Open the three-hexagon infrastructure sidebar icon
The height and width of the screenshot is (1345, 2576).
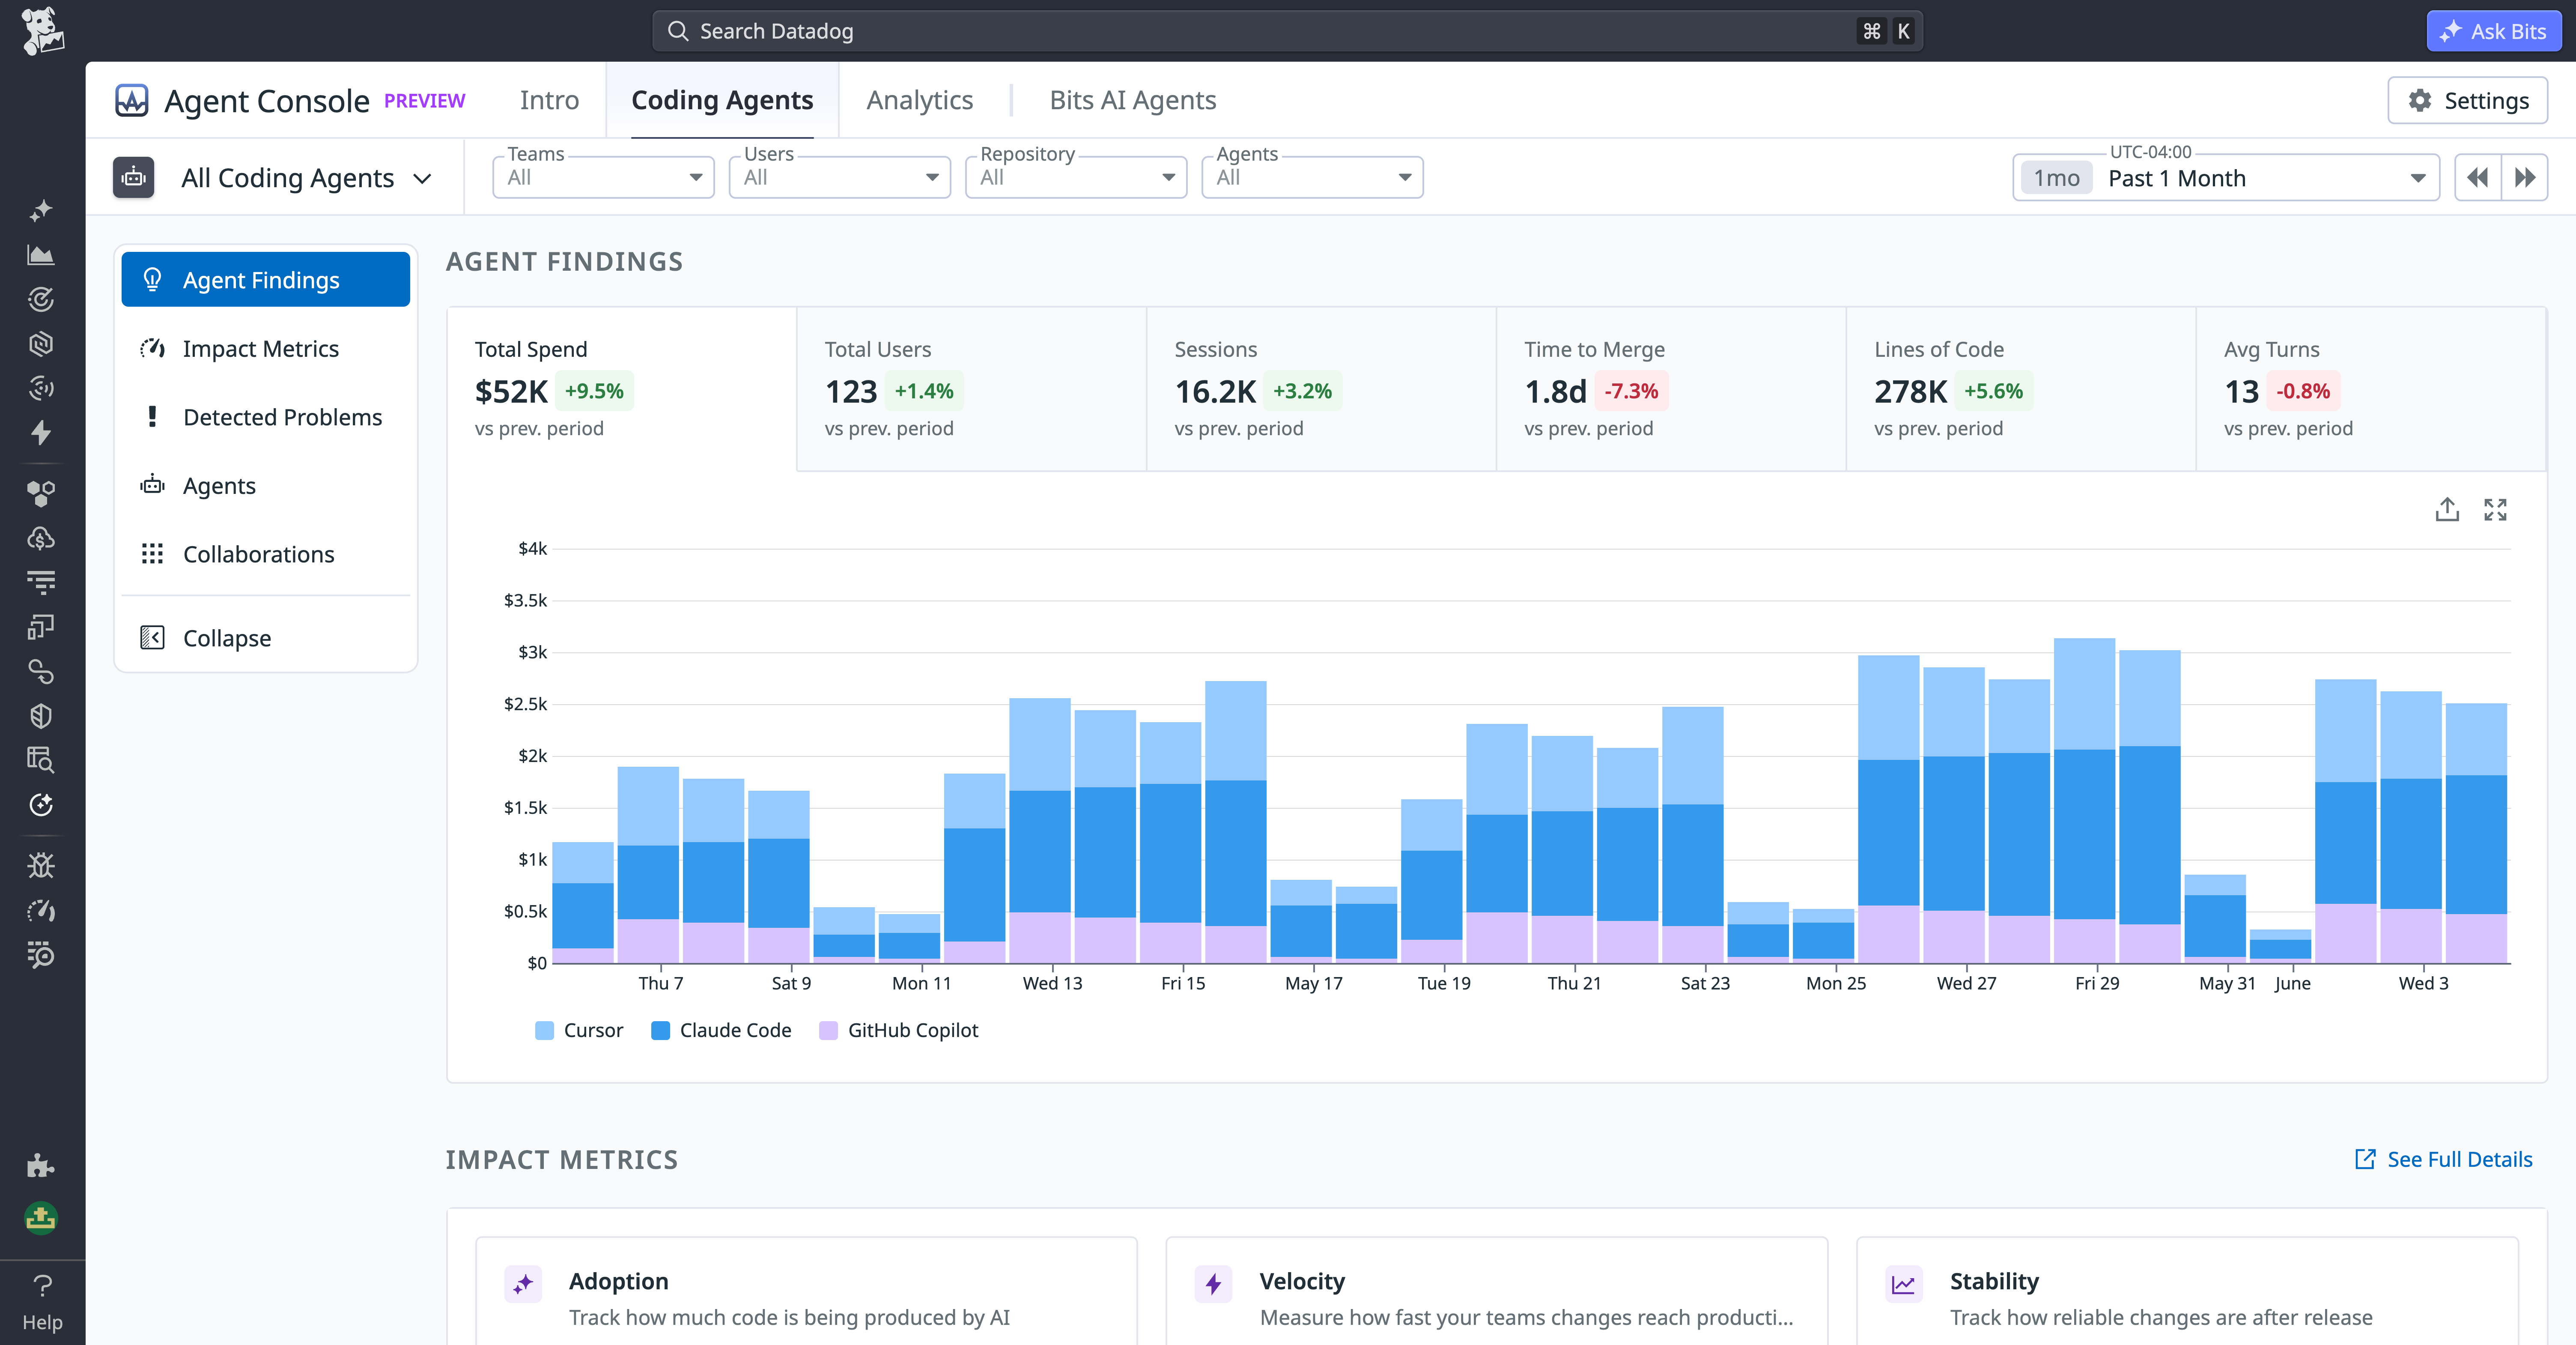(41, 493)
